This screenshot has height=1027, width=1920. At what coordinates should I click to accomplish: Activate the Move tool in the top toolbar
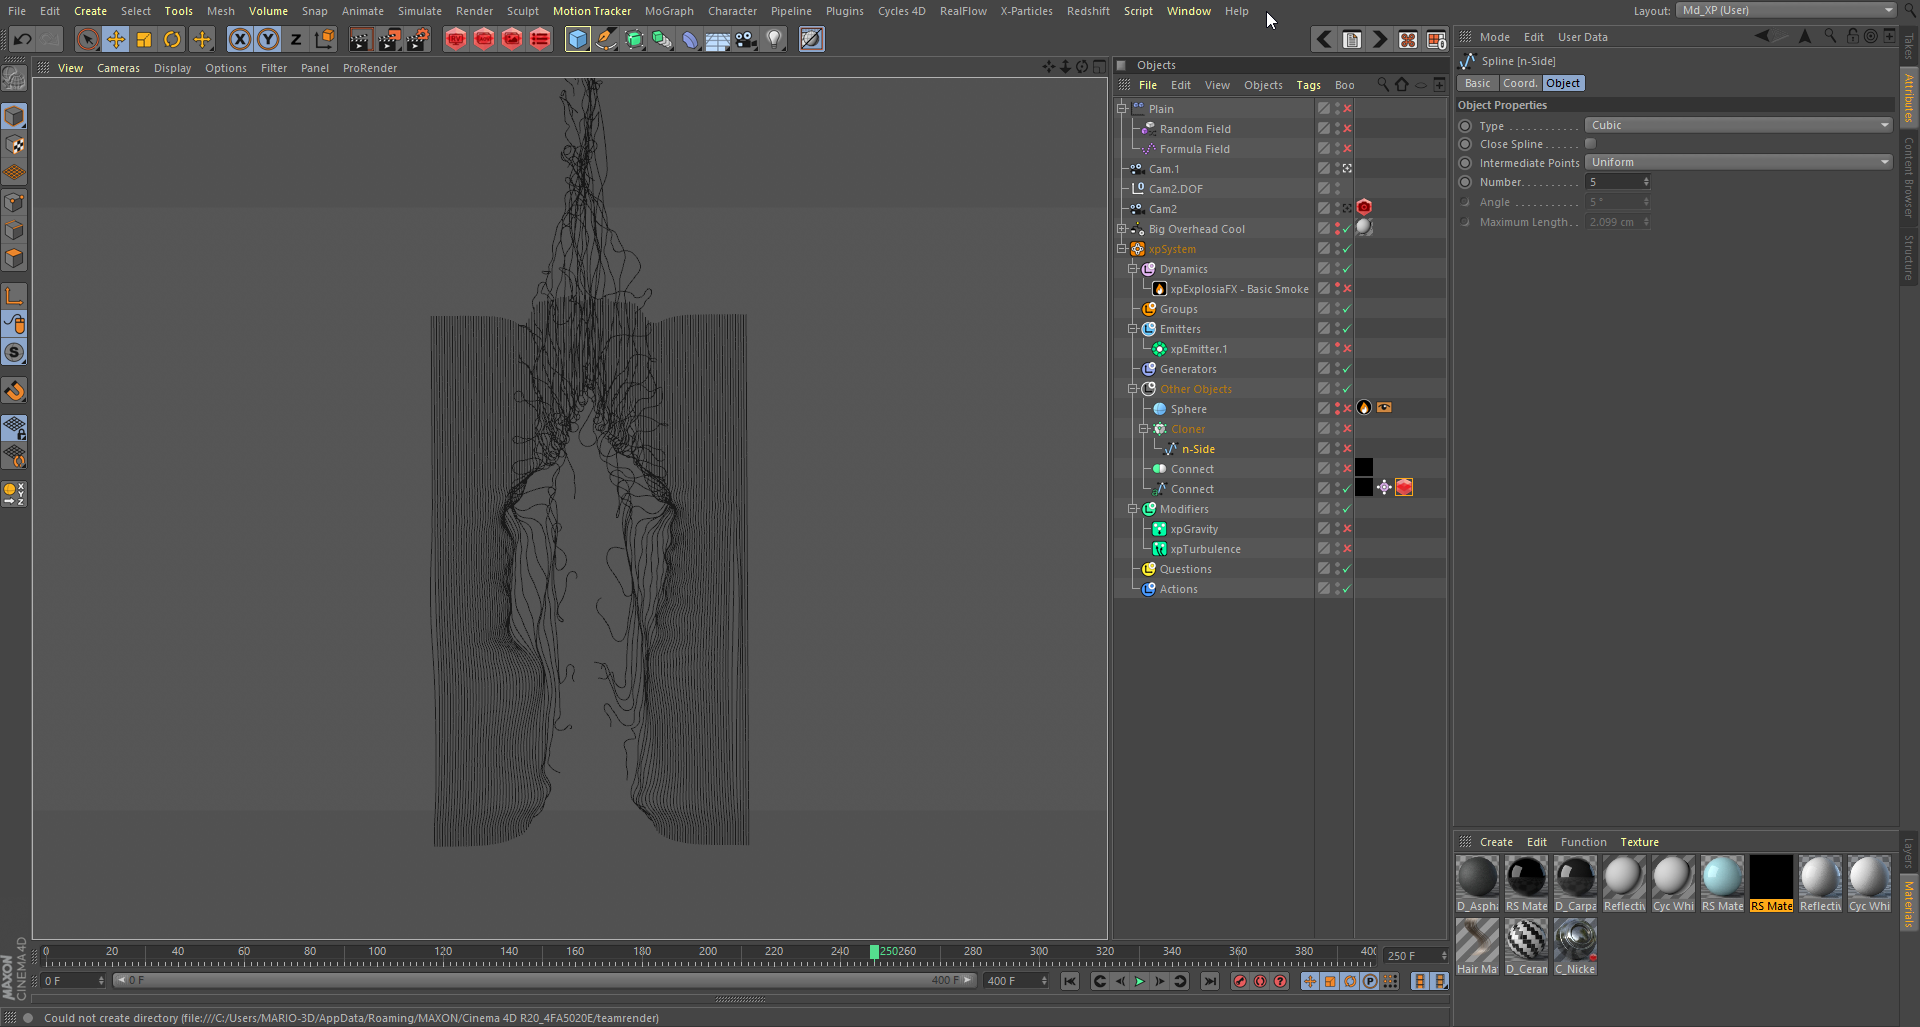point(116,39)
